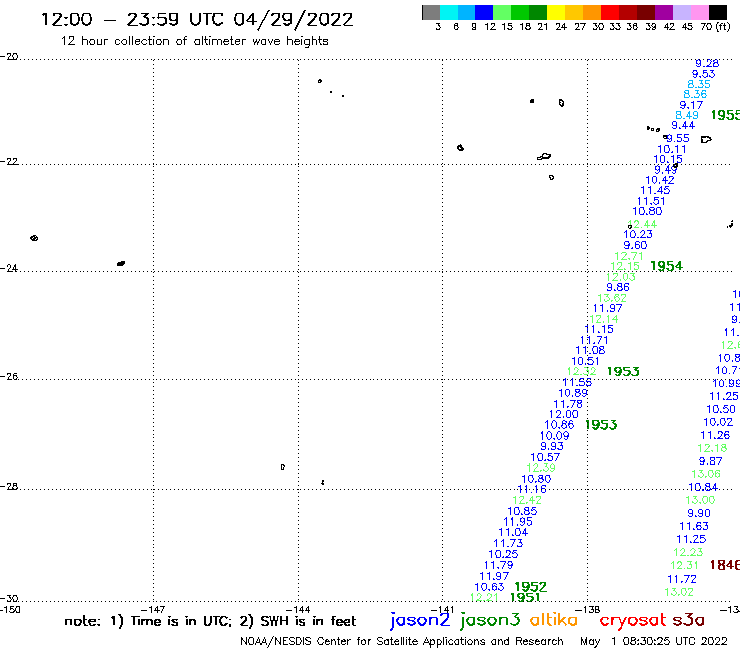The width and height of the screenshot is (740, 650).
Task: Click the green reading 12.39
Action: coord(541,467)
